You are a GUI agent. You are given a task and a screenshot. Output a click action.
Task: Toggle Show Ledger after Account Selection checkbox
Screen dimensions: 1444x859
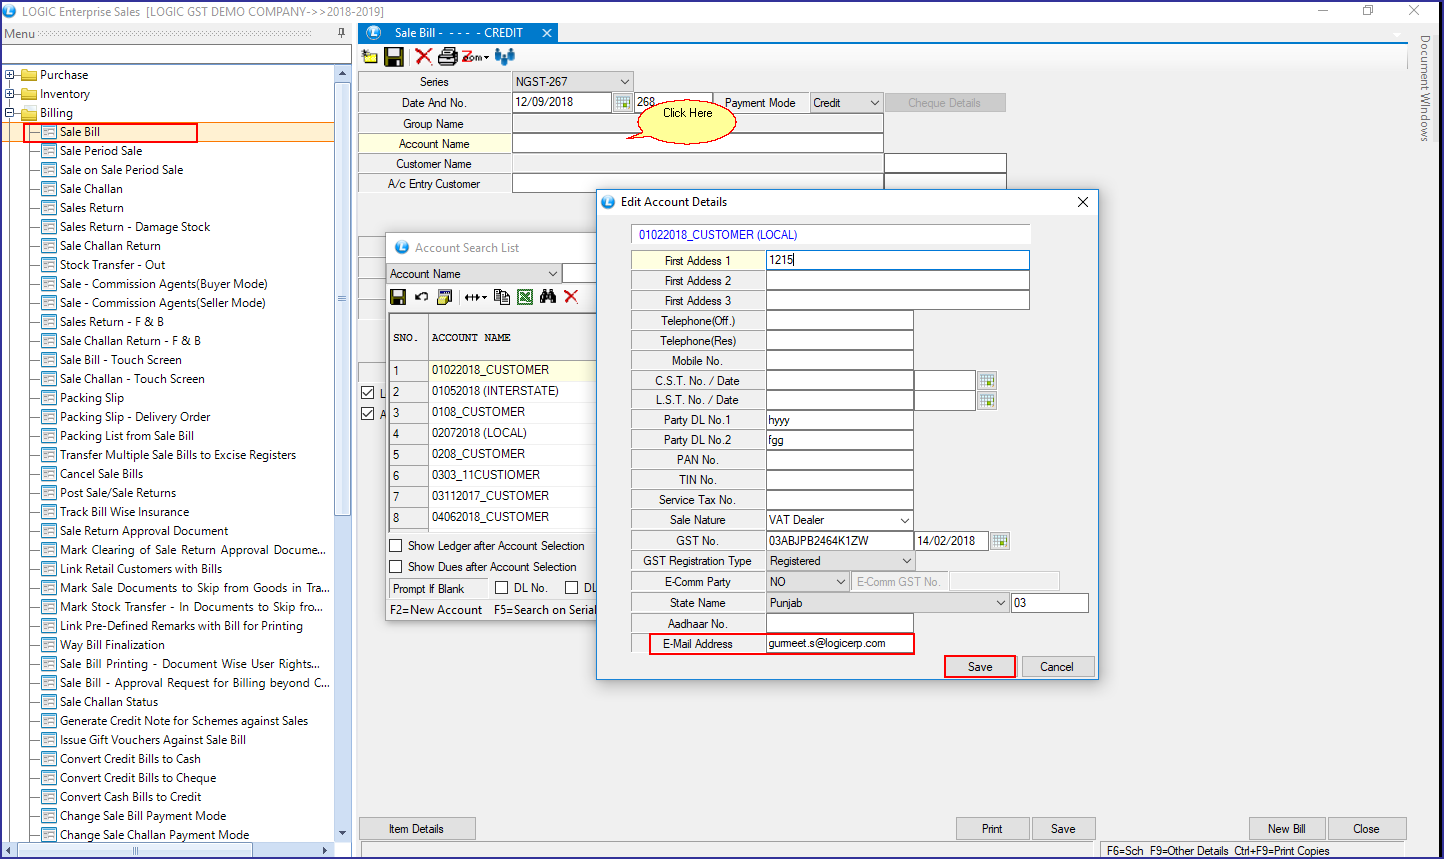click(x=397, y=546)
